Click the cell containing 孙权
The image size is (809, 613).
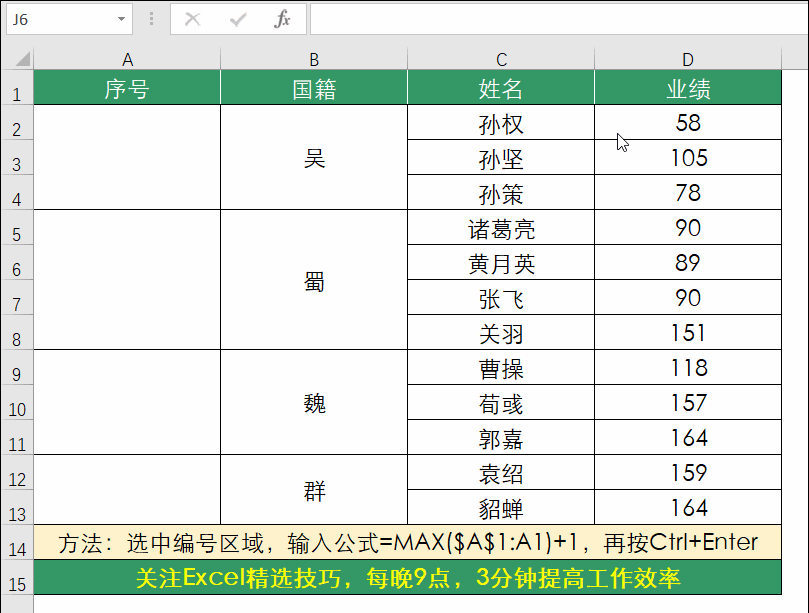click(x=501, y=122)
